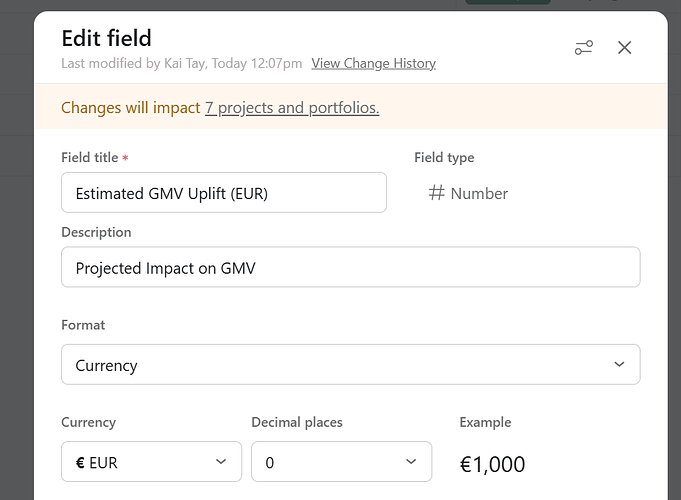
Task: Open the 7 projects and portfolios link
Action: click(292, 107)
